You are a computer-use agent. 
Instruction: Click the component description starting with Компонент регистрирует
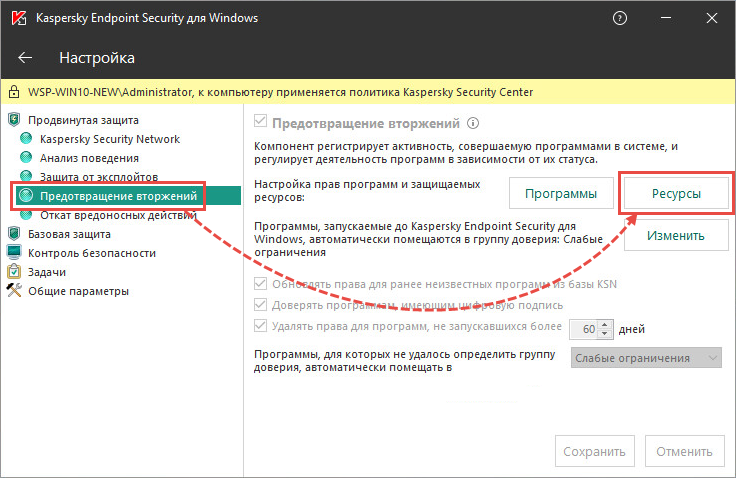pos(466,153)
